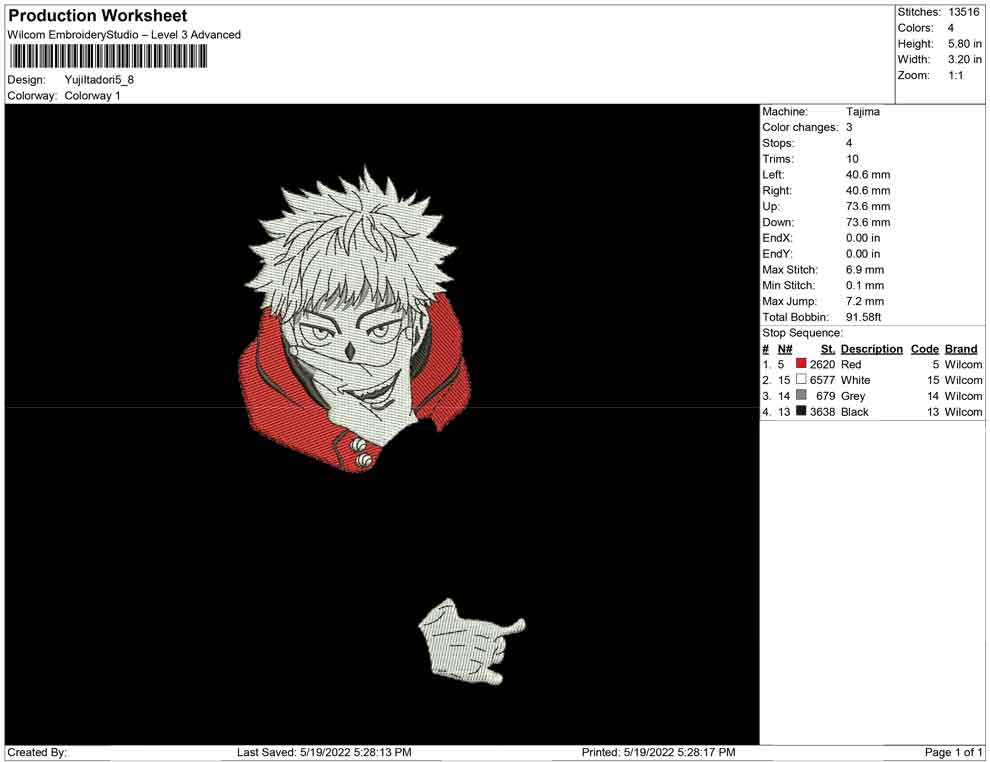Click the stitch count '3638' for Black

pyautogui.click(x=823, y=412)
